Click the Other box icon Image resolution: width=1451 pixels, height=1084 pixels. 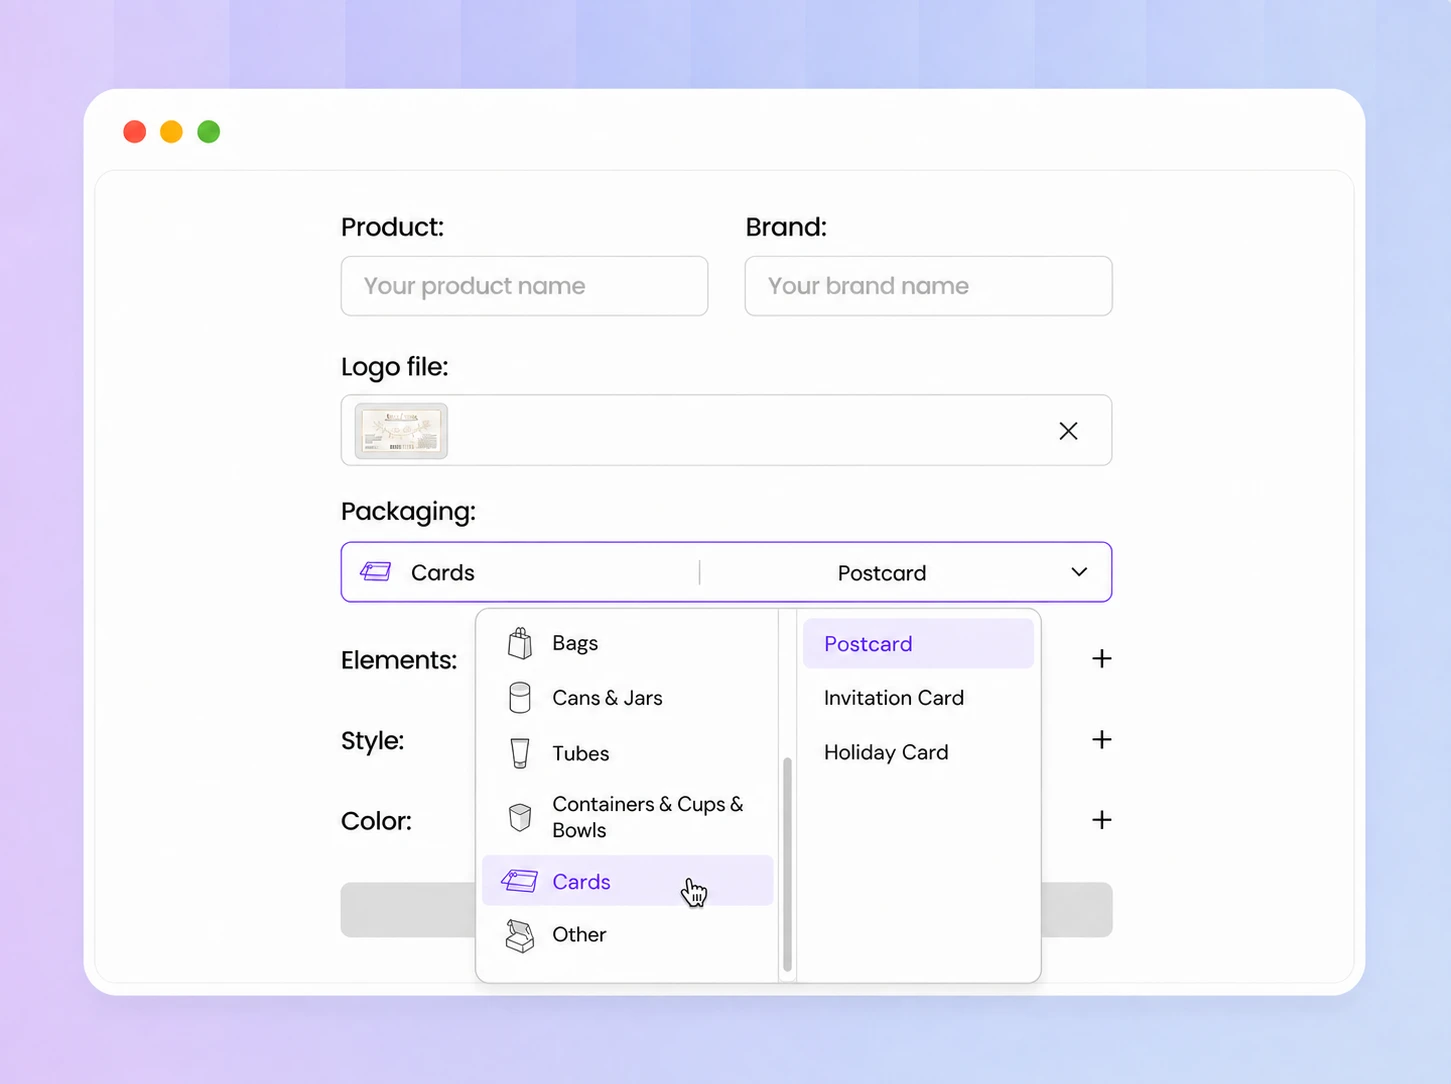(520, 935)
